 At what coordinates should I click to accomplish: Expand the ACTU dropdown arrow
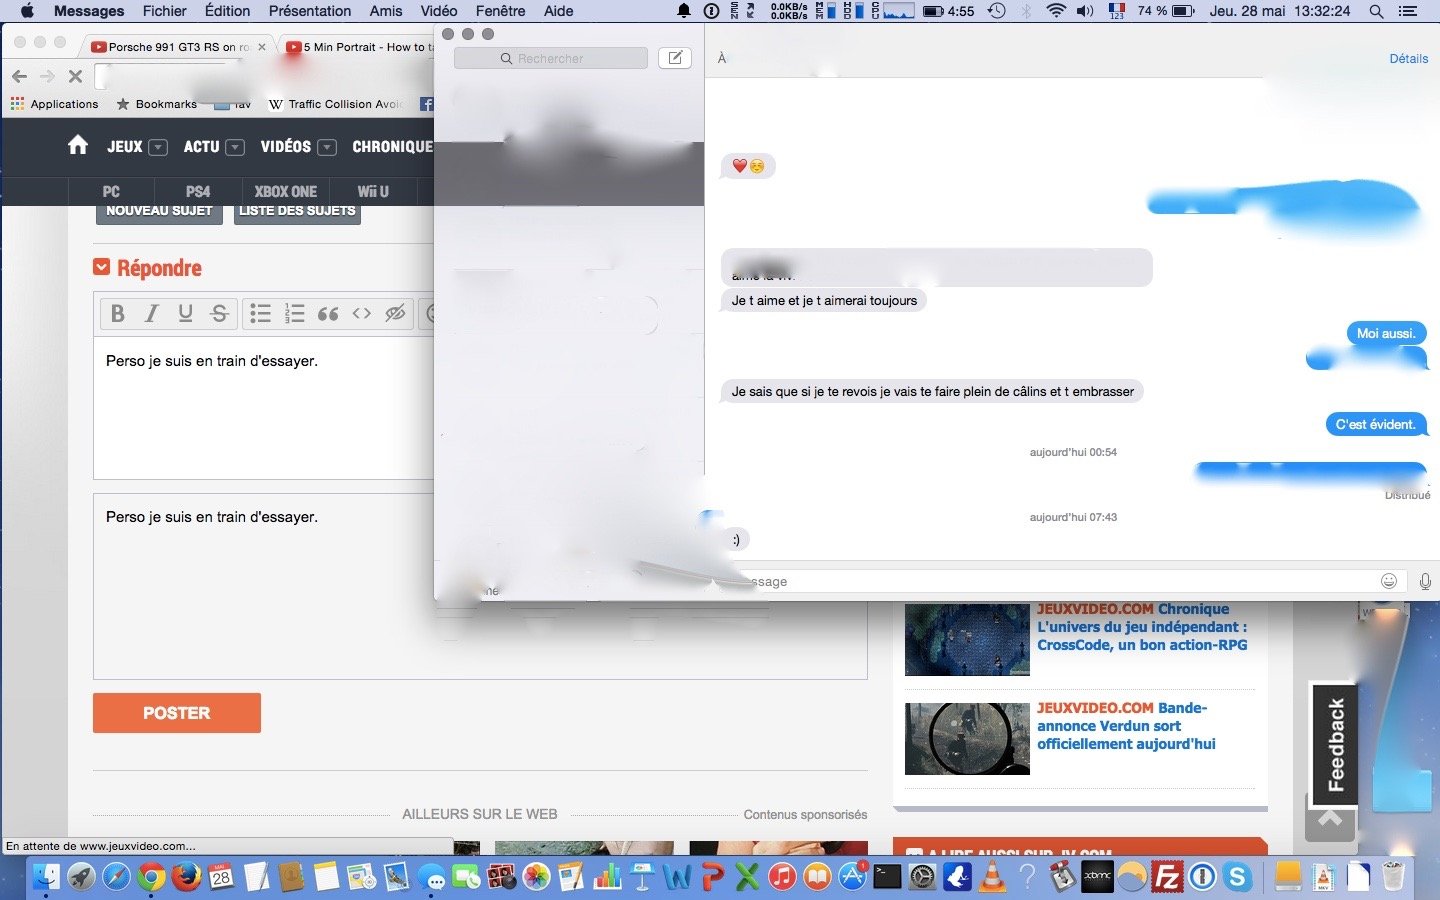235,147
